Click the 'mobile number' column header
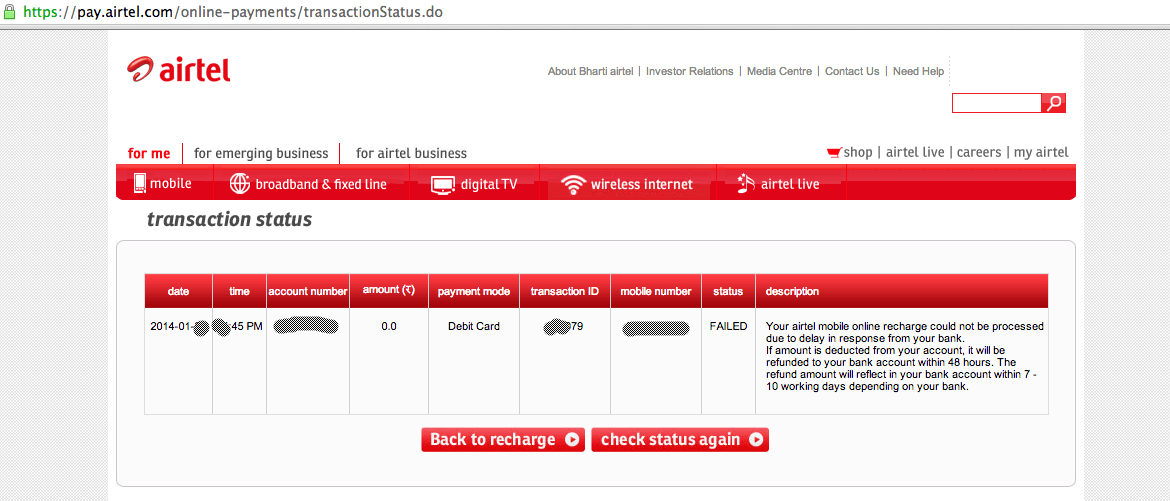1170x501 pixels. coord(656,291)
